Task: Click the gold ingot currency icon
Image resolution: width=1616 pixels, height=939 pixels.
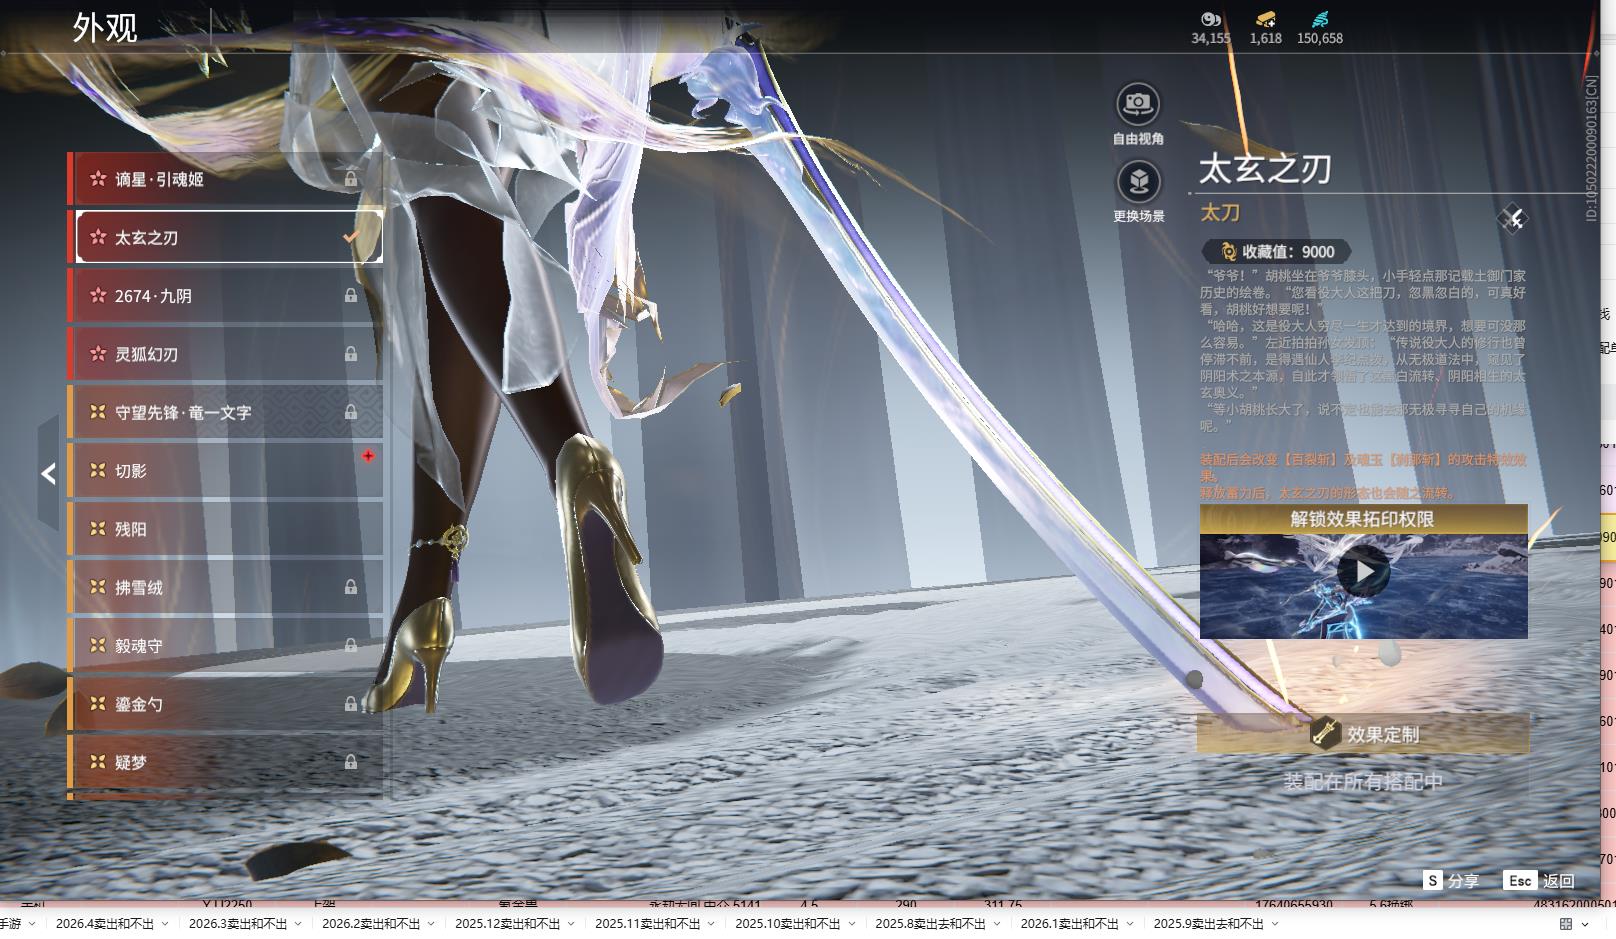Action: 1265,19
